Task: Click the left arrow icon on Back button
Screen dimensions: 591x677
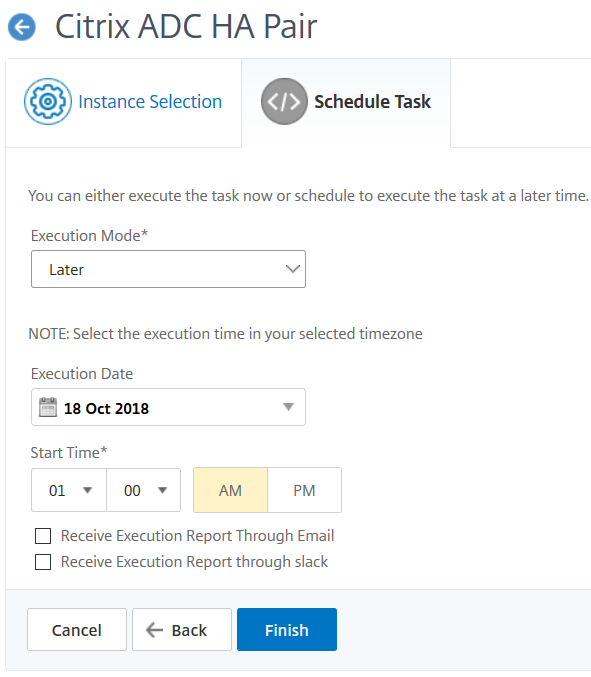Action: coord(154,630)
